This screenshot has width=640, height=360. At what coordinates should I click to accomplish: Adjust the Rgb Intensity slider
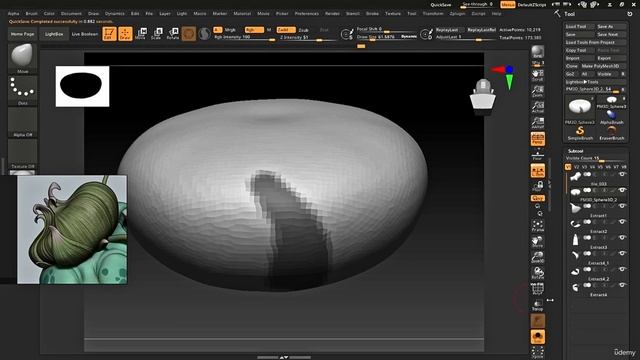point(244,38)
